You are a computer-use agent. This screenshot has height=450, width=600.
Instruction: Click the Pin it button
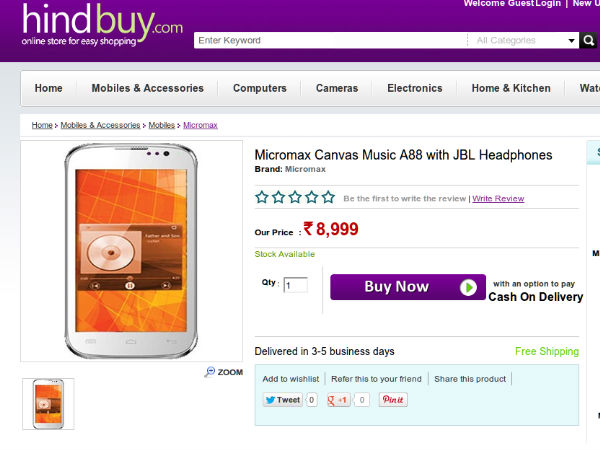click(393, 400)
